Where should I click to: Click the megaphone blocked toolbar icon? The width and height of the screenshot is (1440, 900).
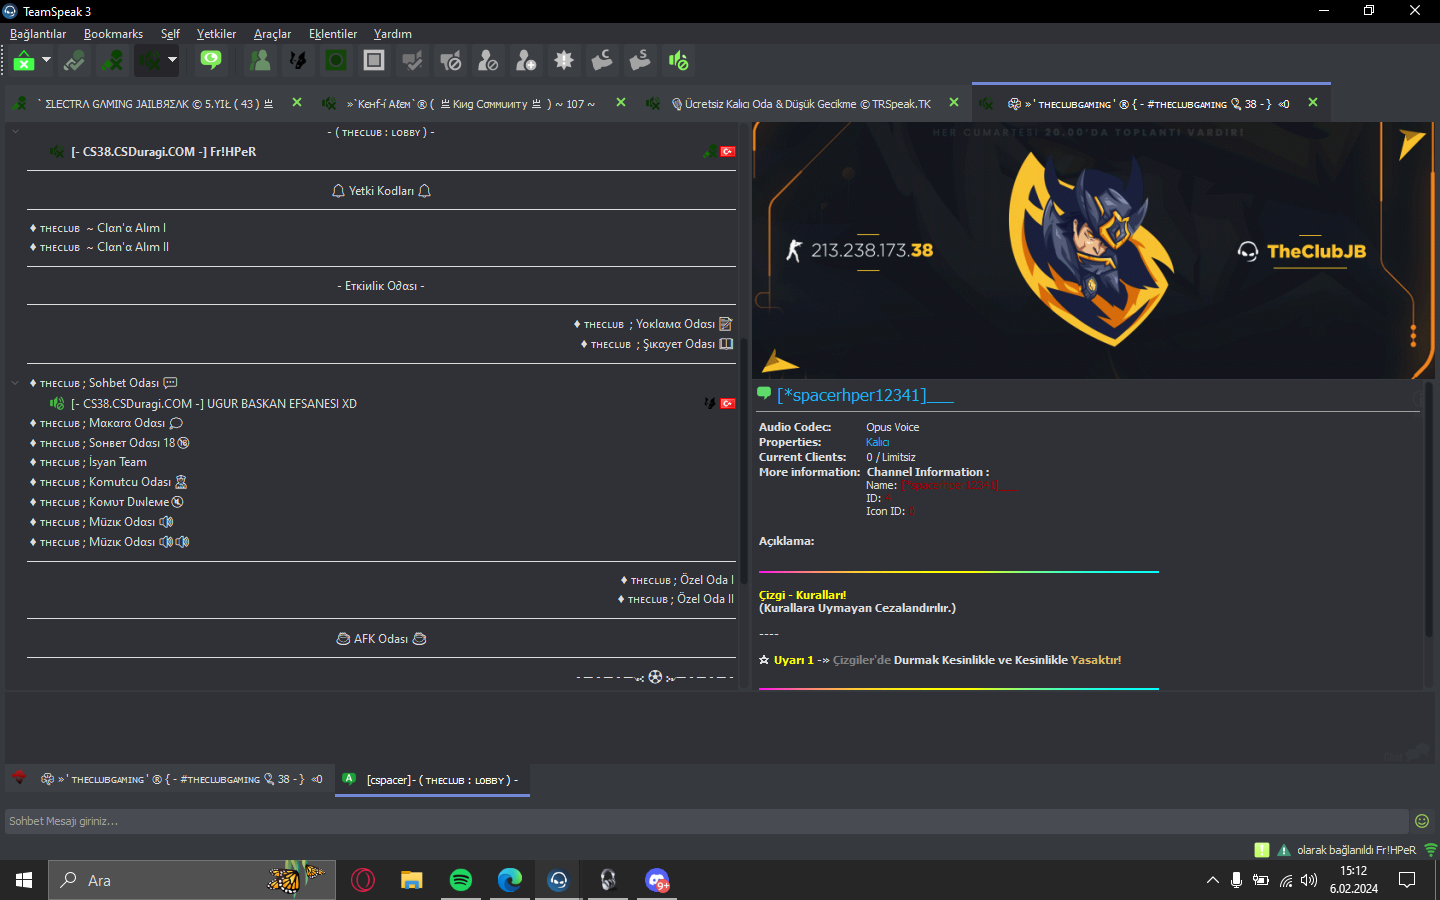coord(450,61)
